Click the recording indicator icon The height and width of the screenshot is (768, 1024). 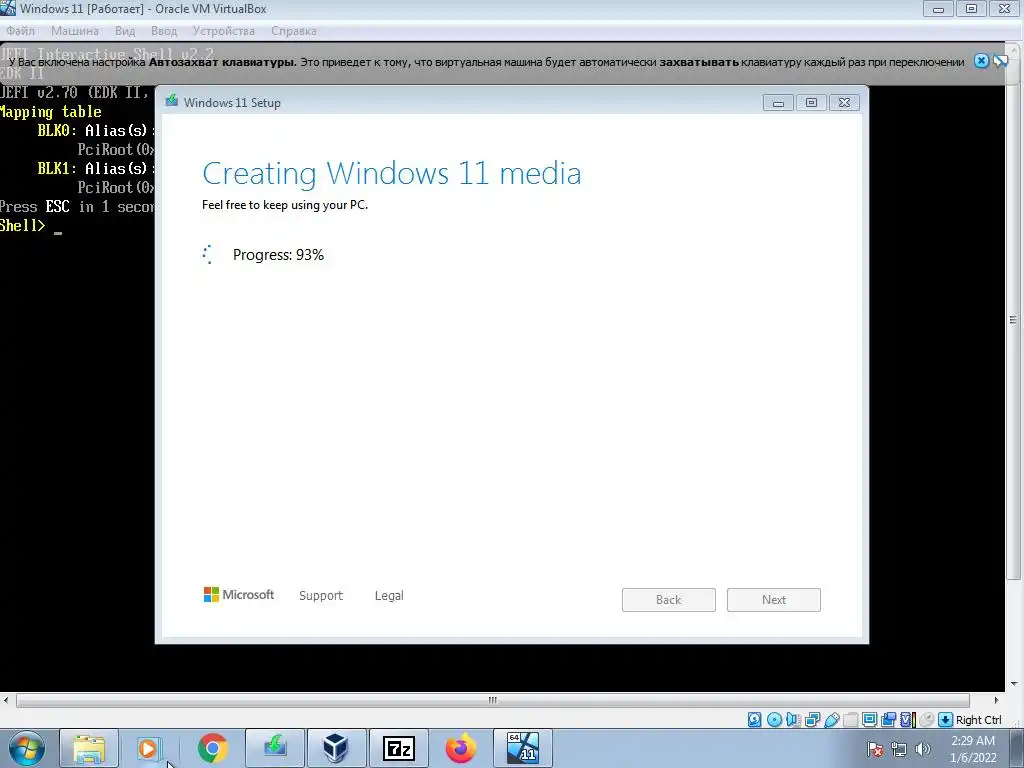(888, 720)
